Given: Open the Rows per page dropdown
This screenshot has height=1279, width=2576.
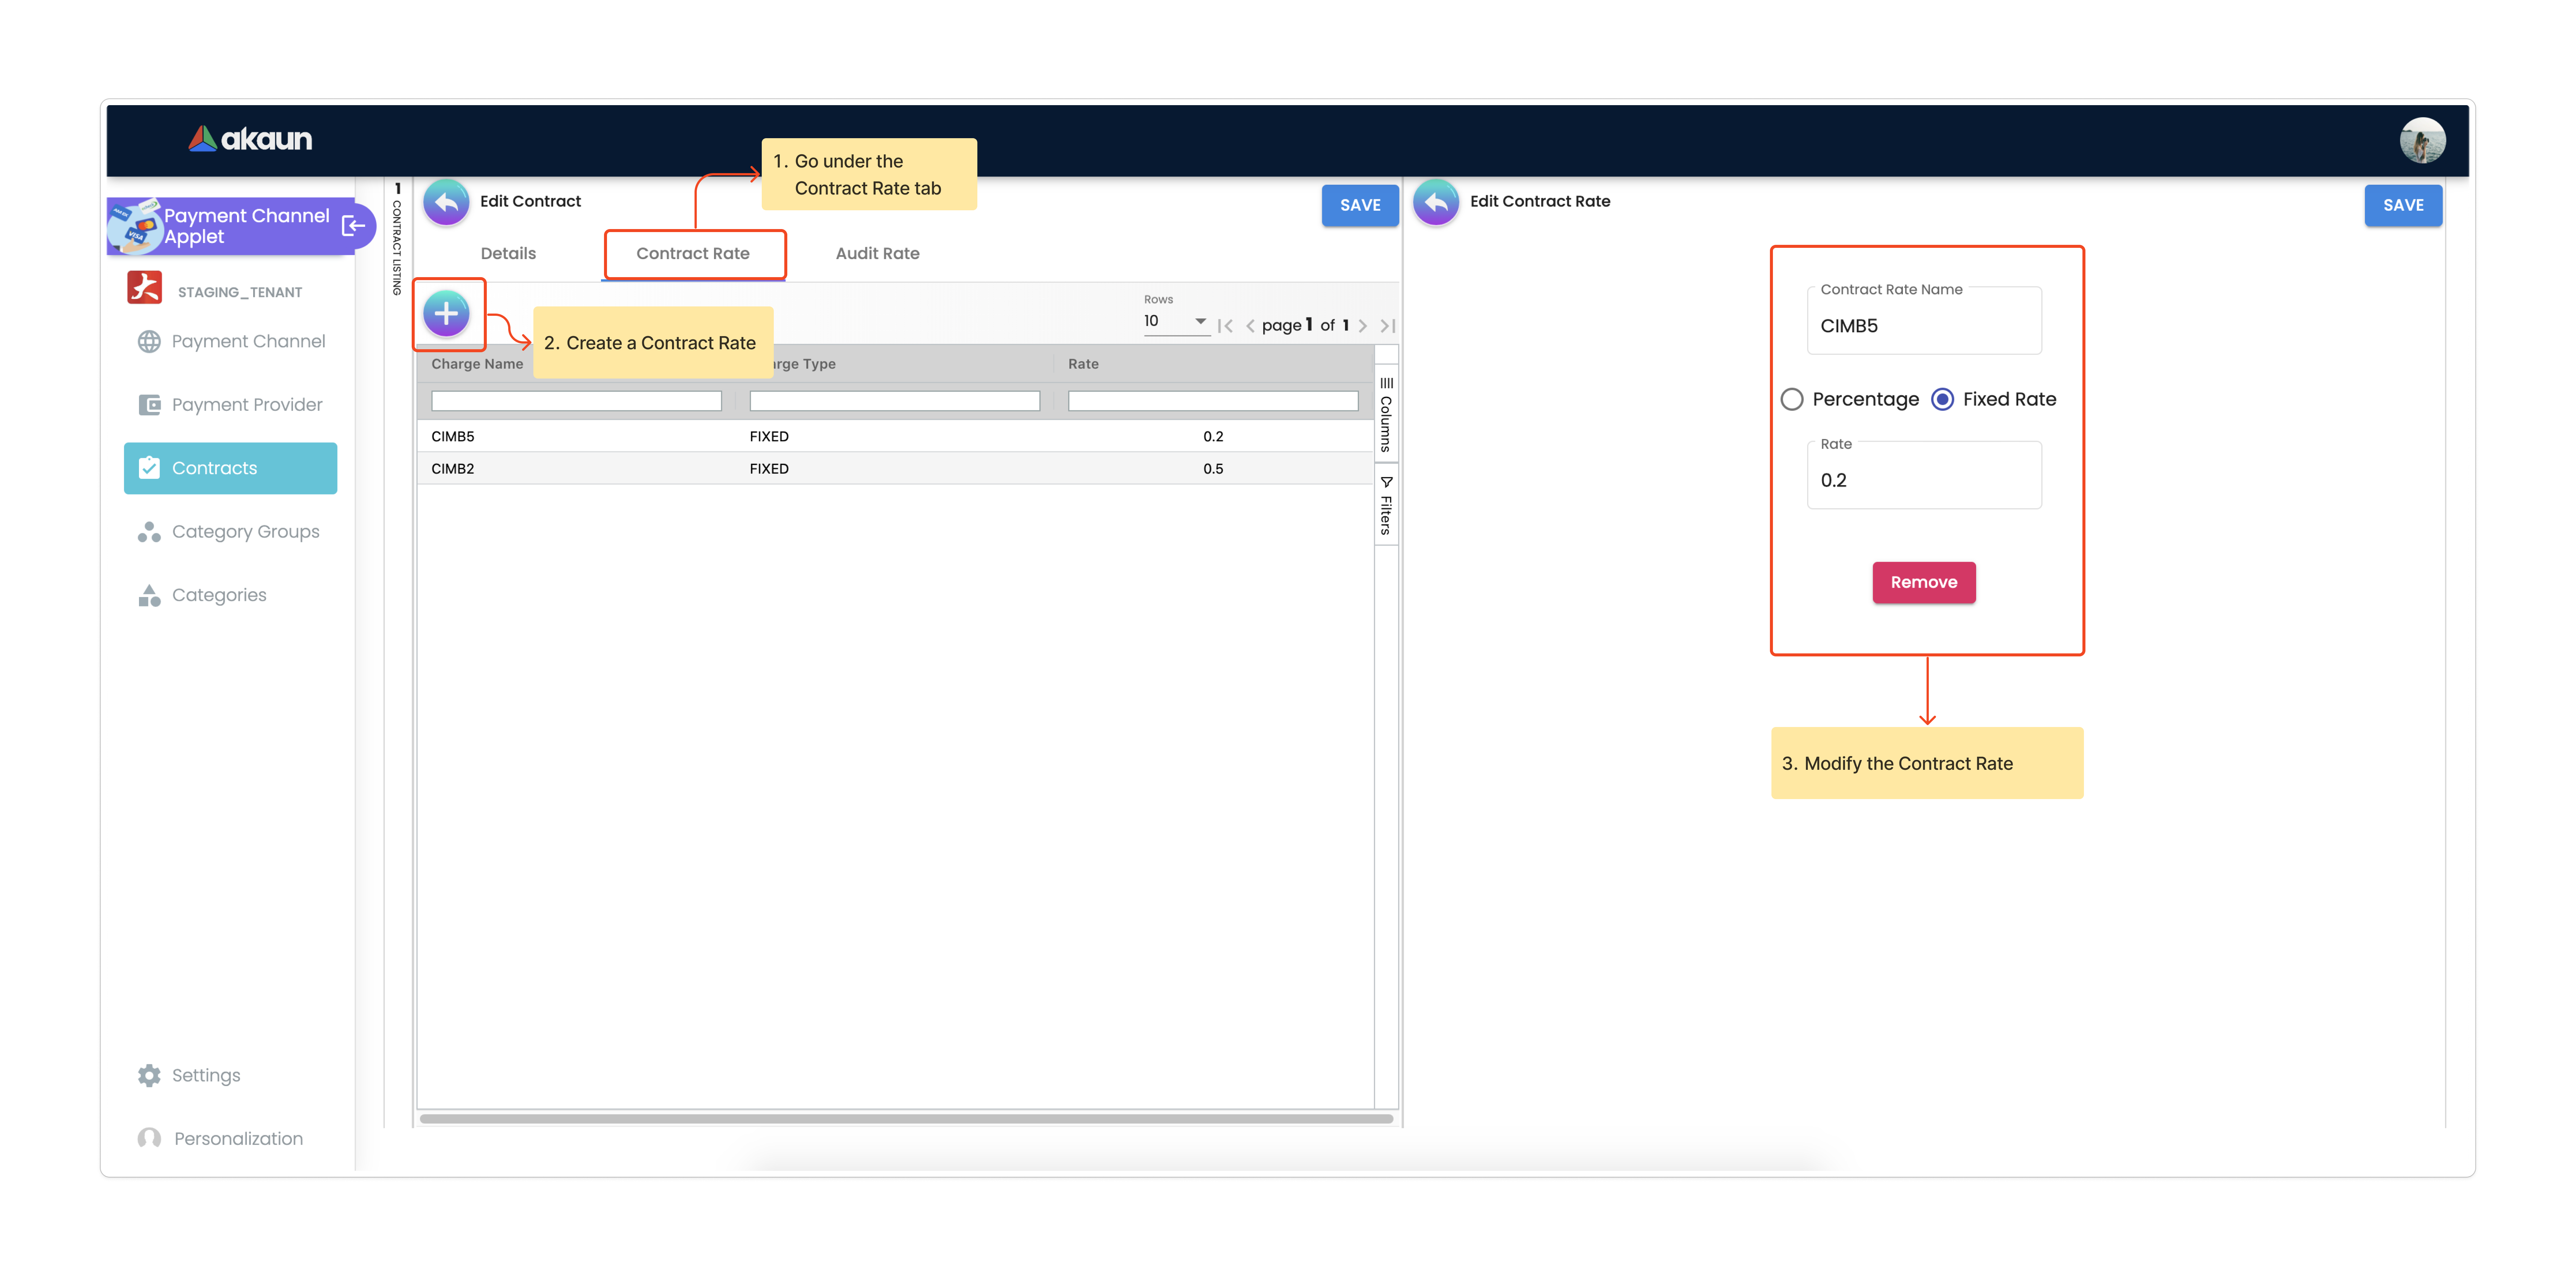Looking at the screenshot, I should pos(1176,322).
